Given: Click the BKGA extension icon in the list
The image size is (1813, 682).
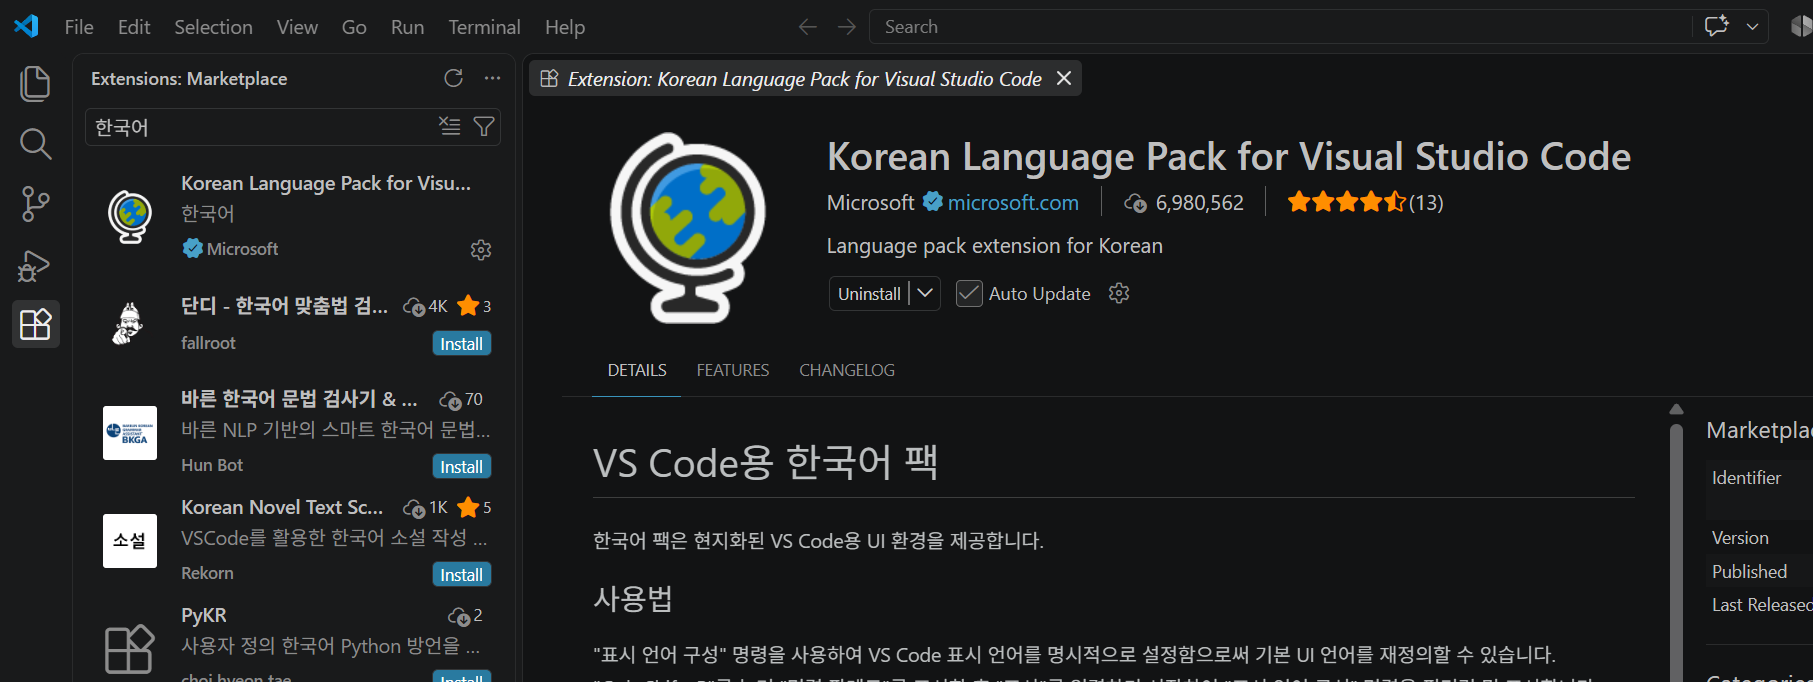Looking at the screenshot, I should [130, 433].
